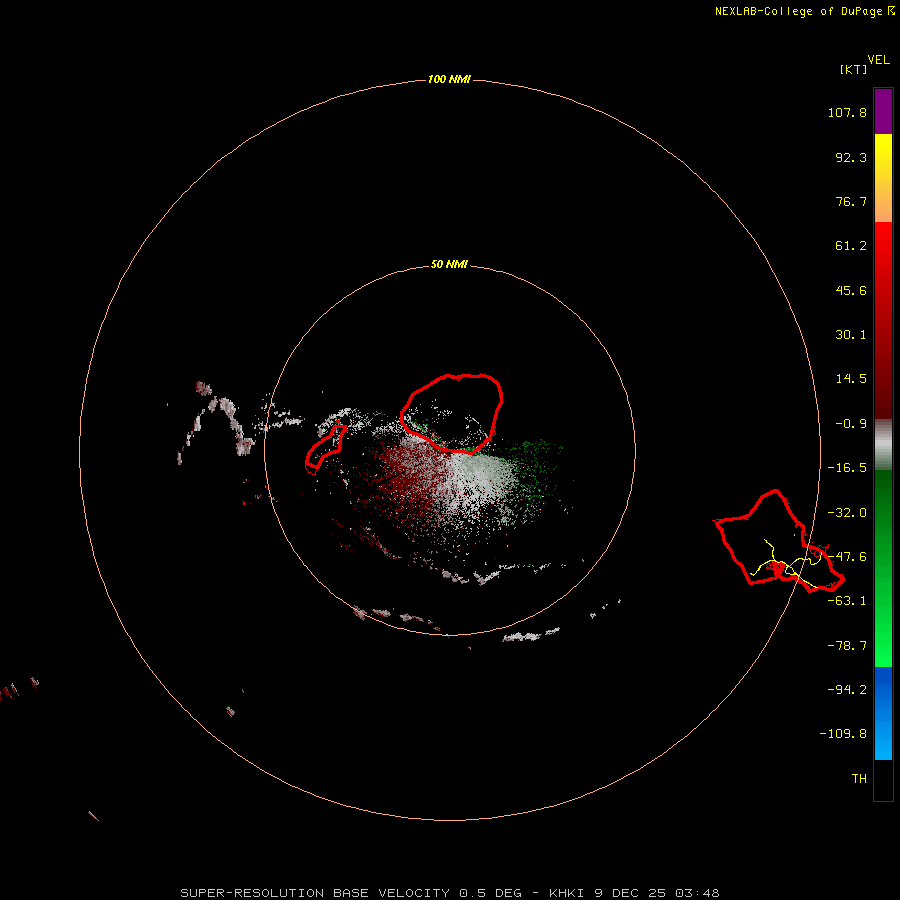The height and width of the screenshot is (900, 900).
Task: Click the [KT] units label
Action: click(x=853, y=69)
